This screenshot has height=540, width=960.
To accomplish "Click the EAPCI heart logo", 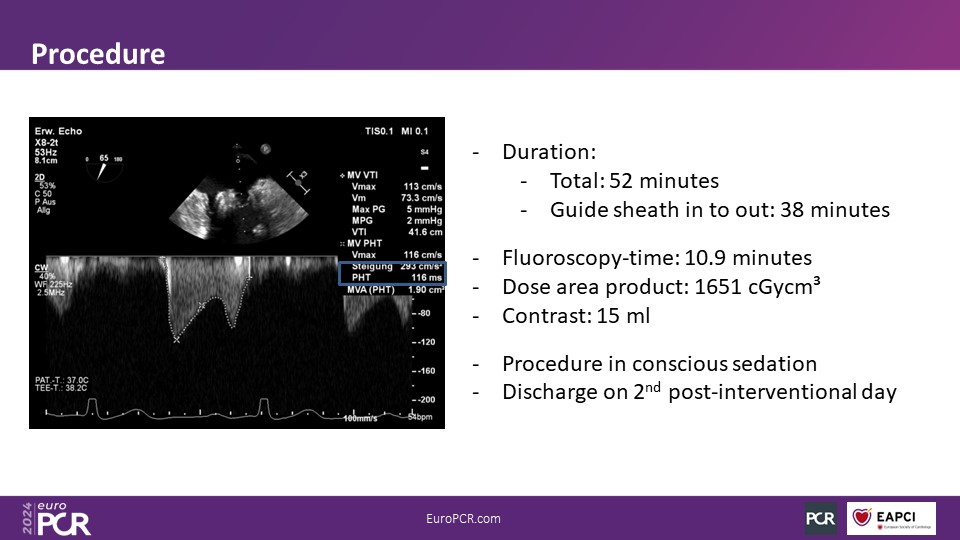I will pyautogui.click(x=891, y=518).
